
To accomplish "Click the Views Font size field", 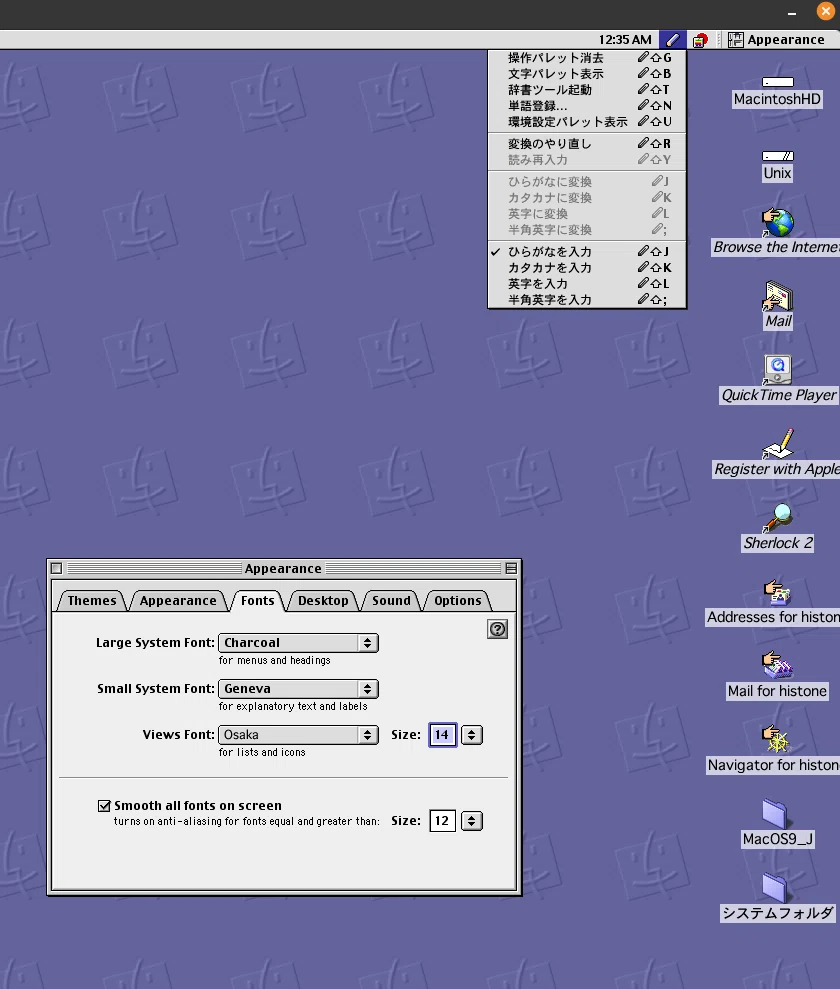I will pos(442,735).
